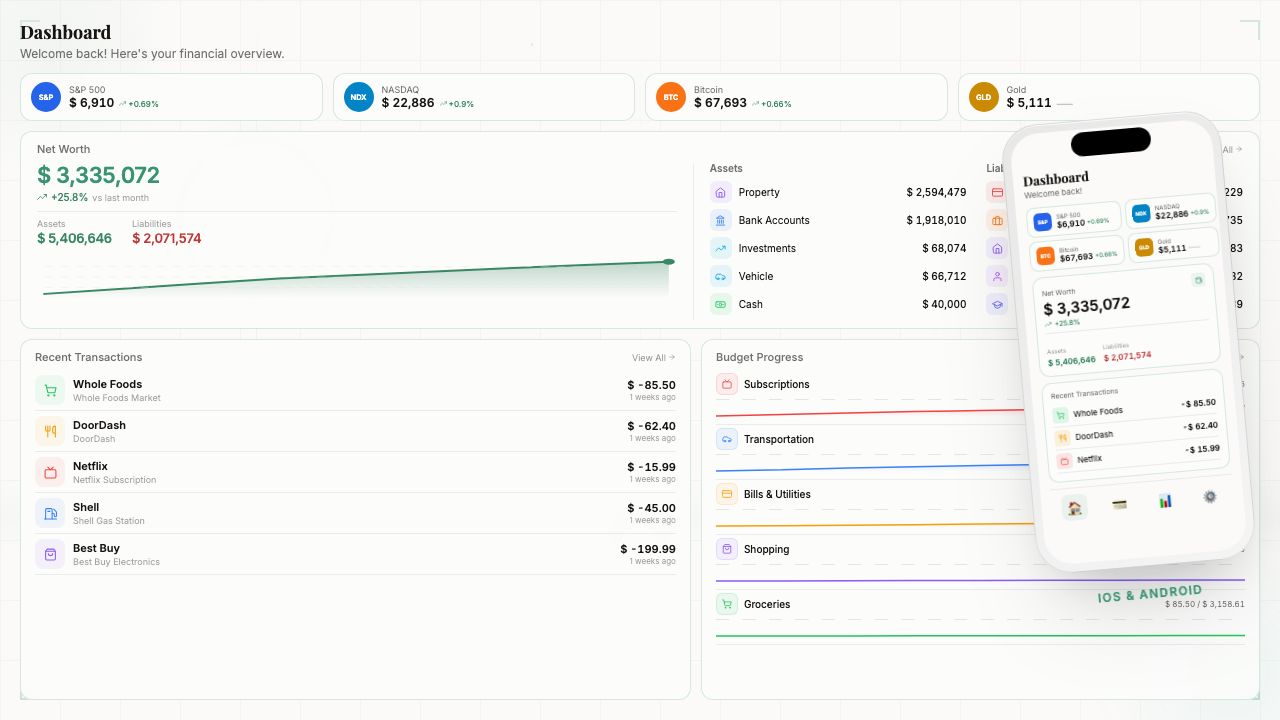Click the $ 5,406,646 assets total
This screenshot has height=720, width=1280.
point(75,238)
